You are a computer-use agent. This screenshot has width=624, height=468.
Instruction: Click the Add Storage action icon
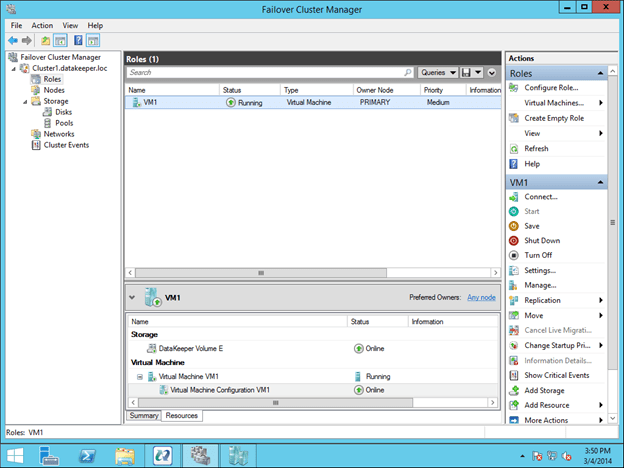[x=514, y=390]
